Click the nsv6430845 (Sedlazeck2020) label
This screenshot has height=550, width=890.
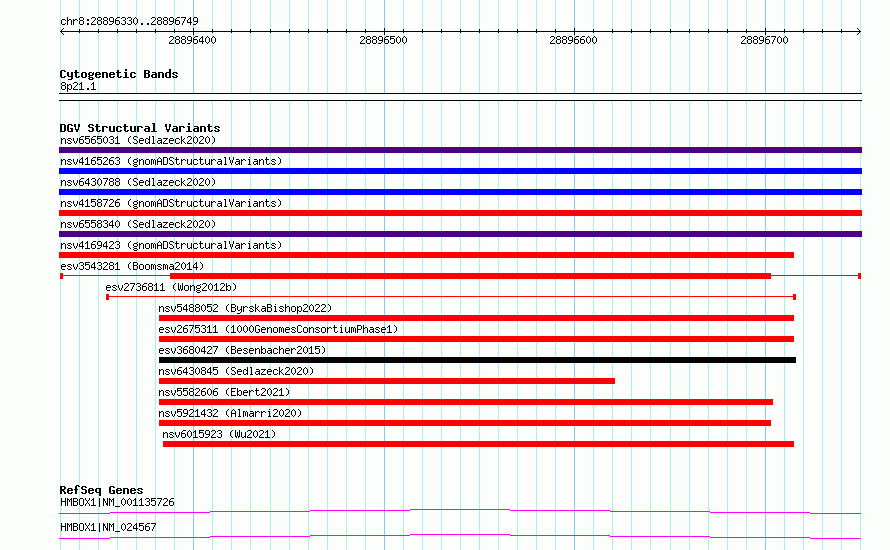[236, 371]
